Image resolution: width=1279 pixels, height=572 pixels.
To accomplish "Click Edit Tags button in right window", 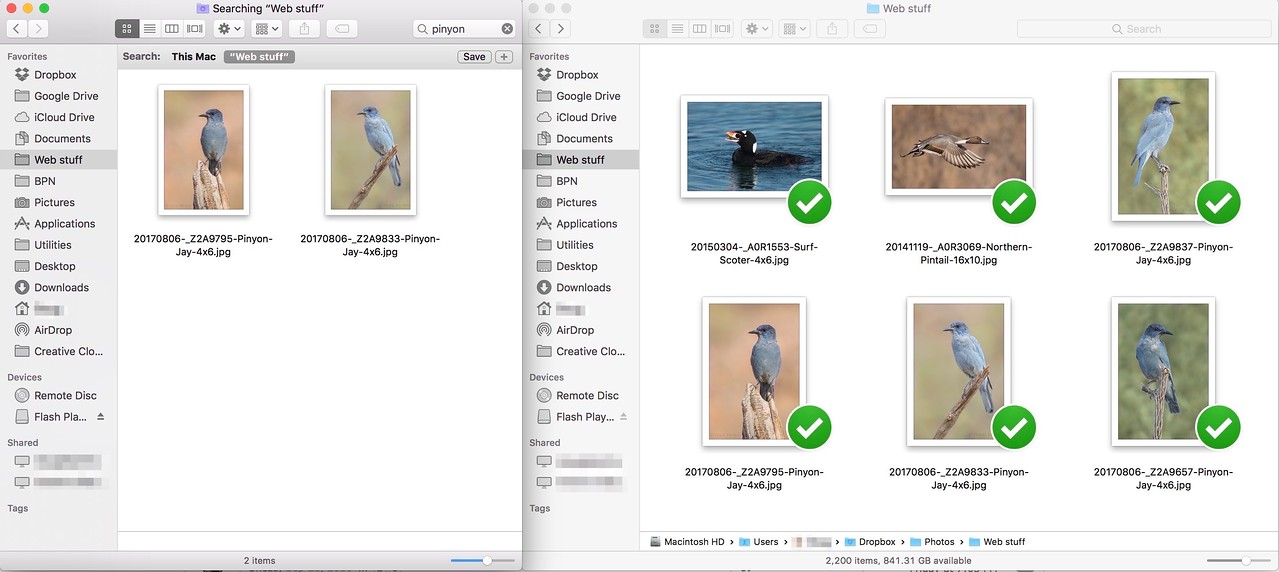I will 869,29.
